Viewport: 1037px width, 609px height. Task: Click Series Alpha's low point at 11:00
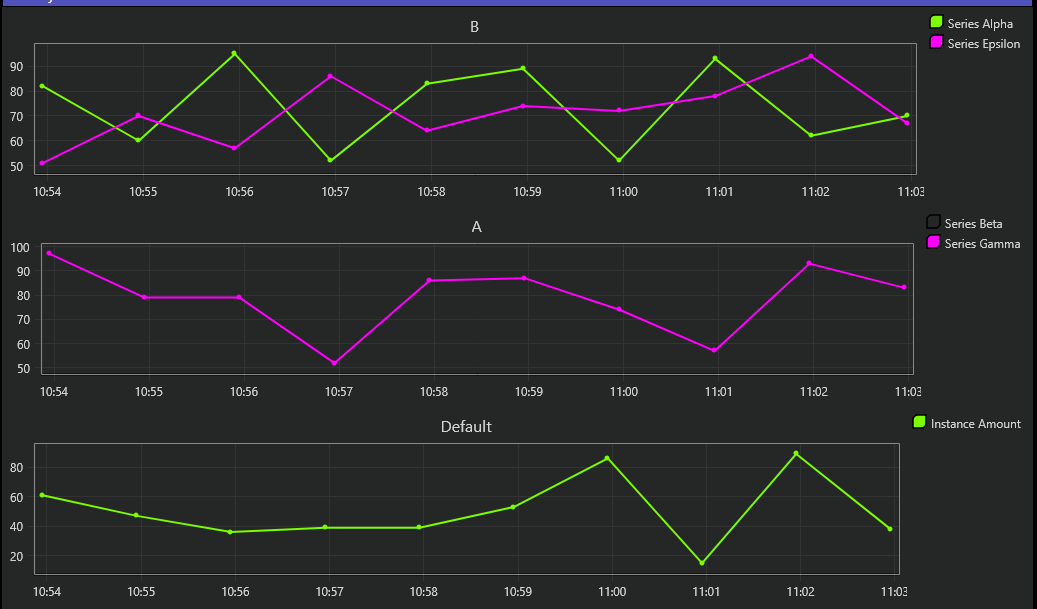[619, 160]
